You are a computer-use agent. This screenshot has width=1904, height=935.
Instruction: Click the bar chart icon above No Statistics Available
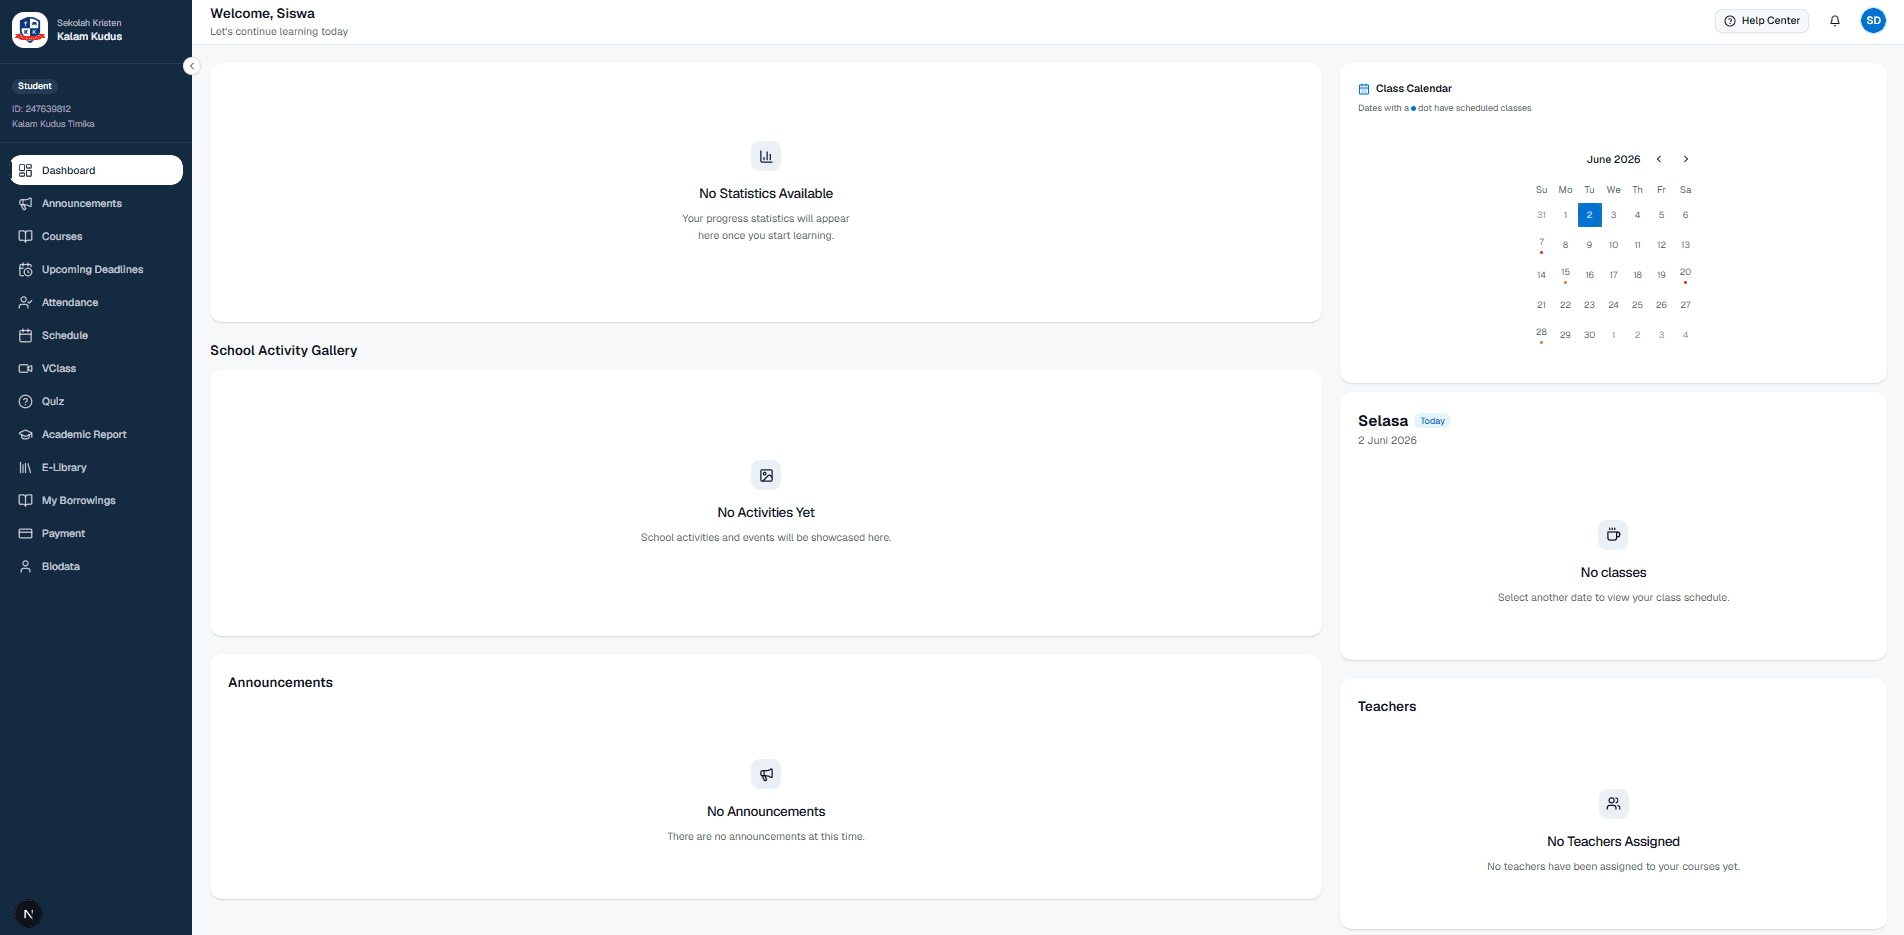pos(766,156)
